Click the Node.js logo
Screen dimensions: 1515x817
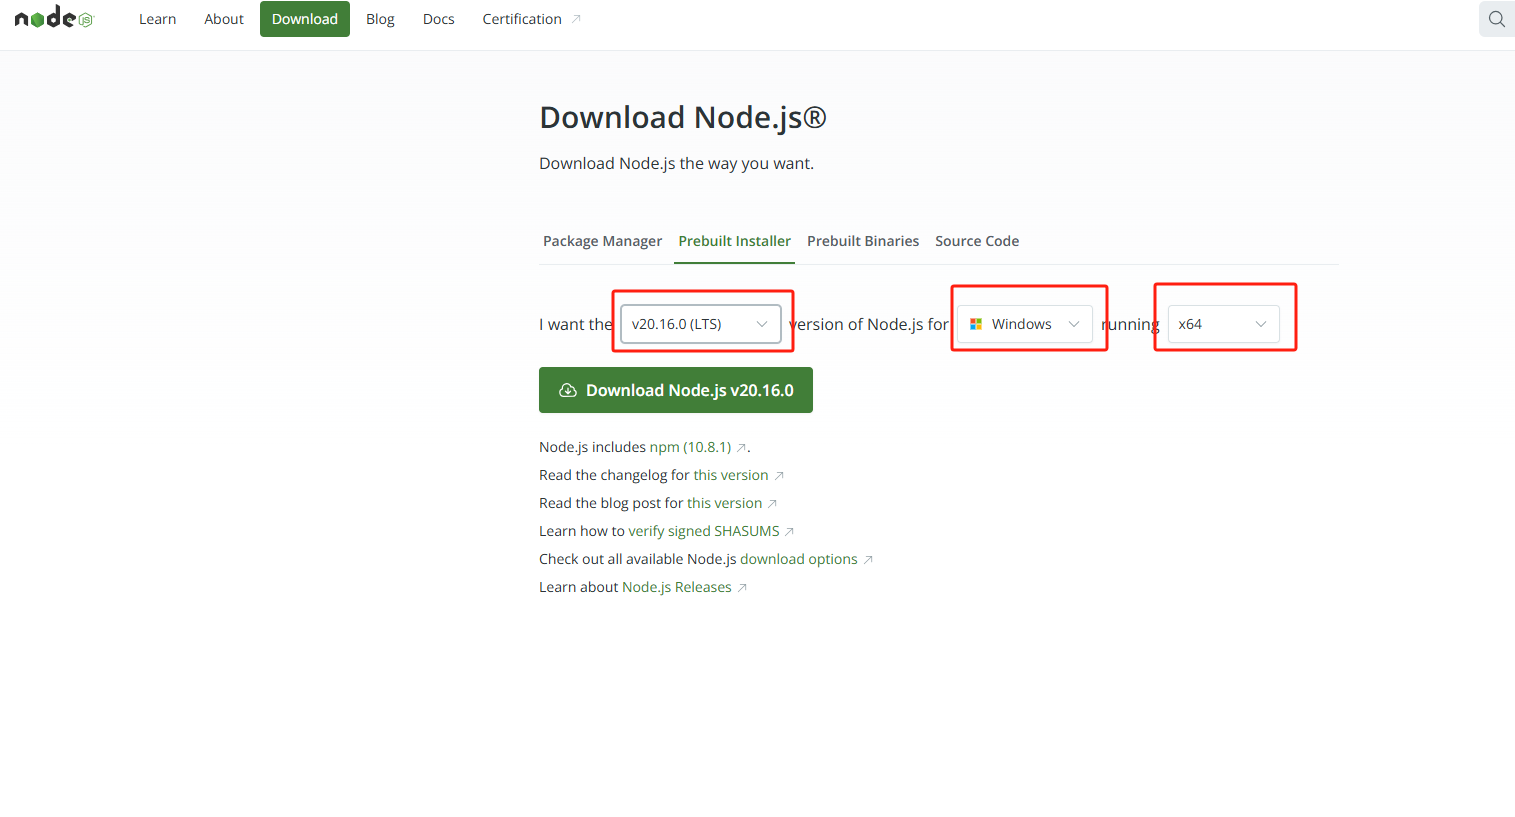coord(54,18)
